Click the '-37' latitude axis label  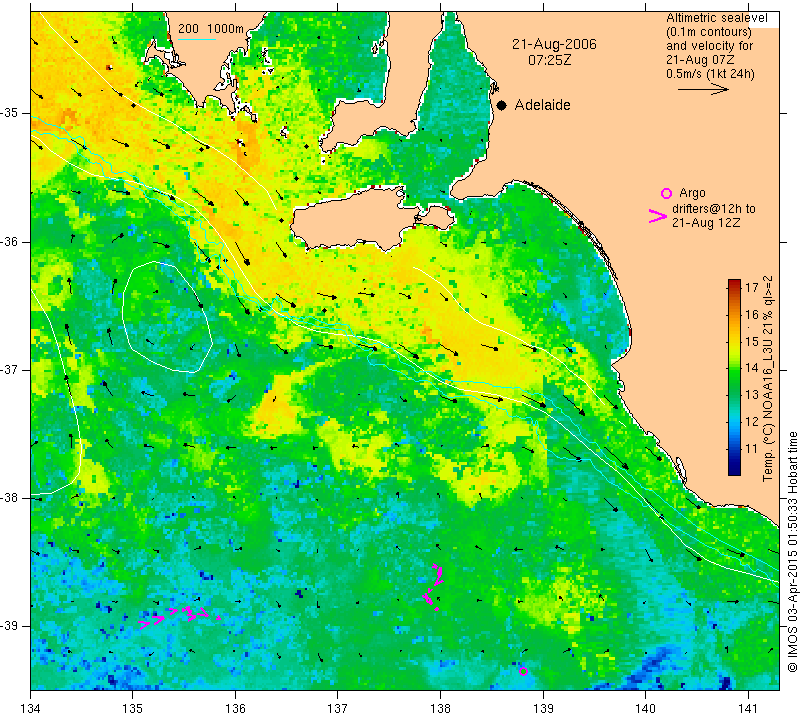(10, 369)
